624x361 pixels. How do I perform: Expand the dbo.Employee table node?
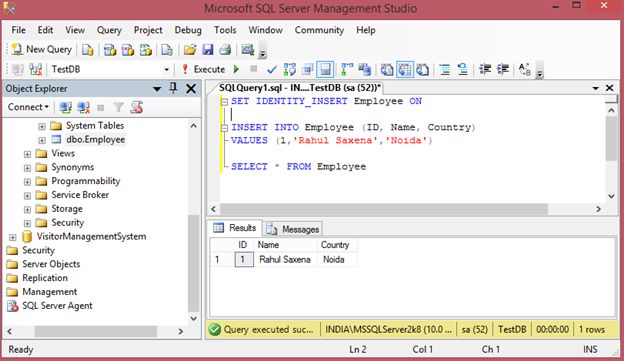tap(42, 140)
